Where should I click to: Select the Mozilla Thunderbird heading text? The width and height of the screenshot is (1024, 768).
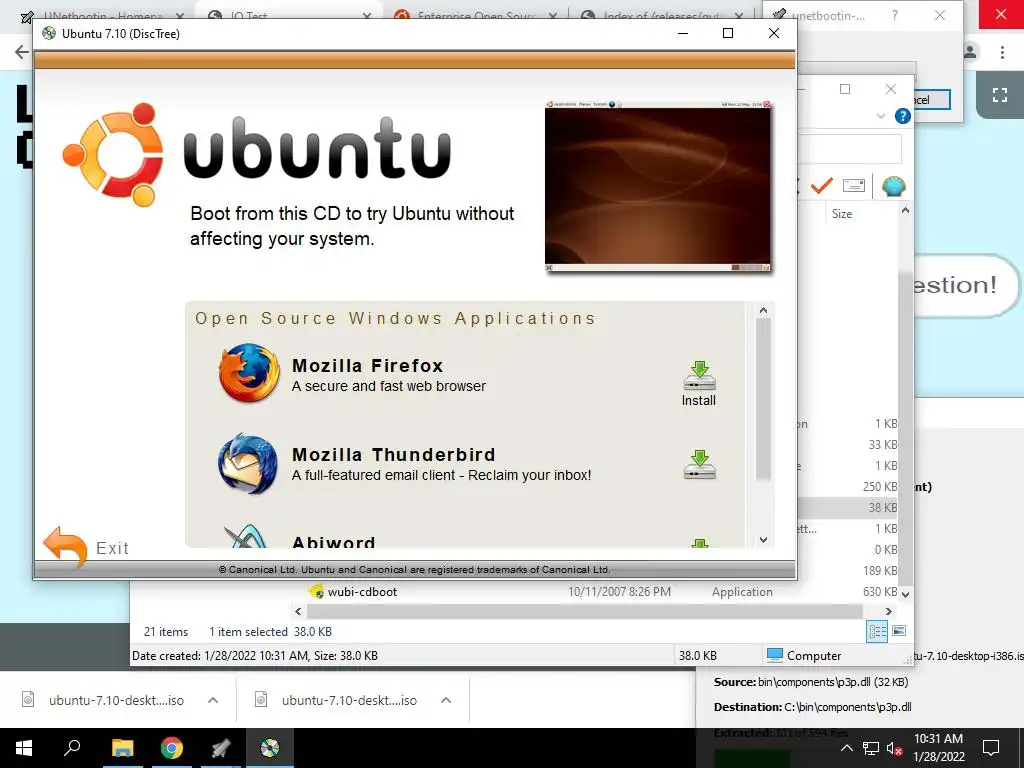393,455
